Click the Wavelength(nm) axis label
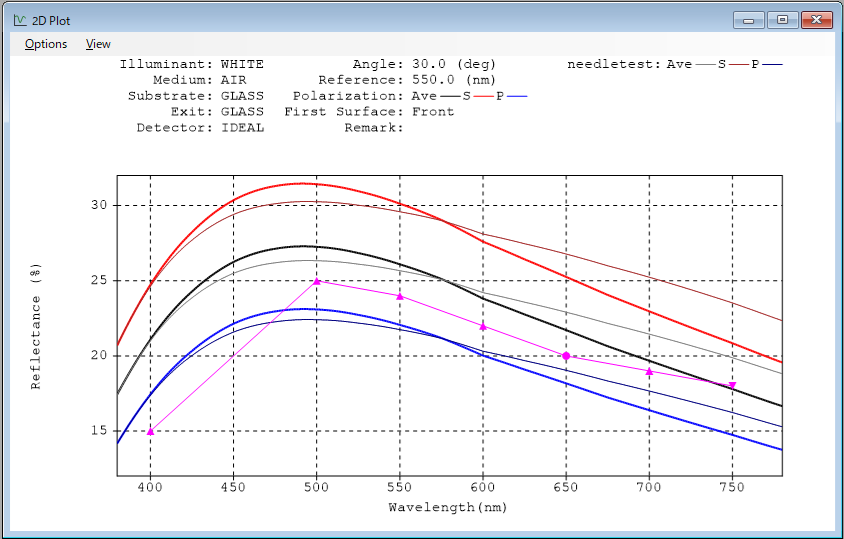844x539 pixels. (x=448, y=507)
